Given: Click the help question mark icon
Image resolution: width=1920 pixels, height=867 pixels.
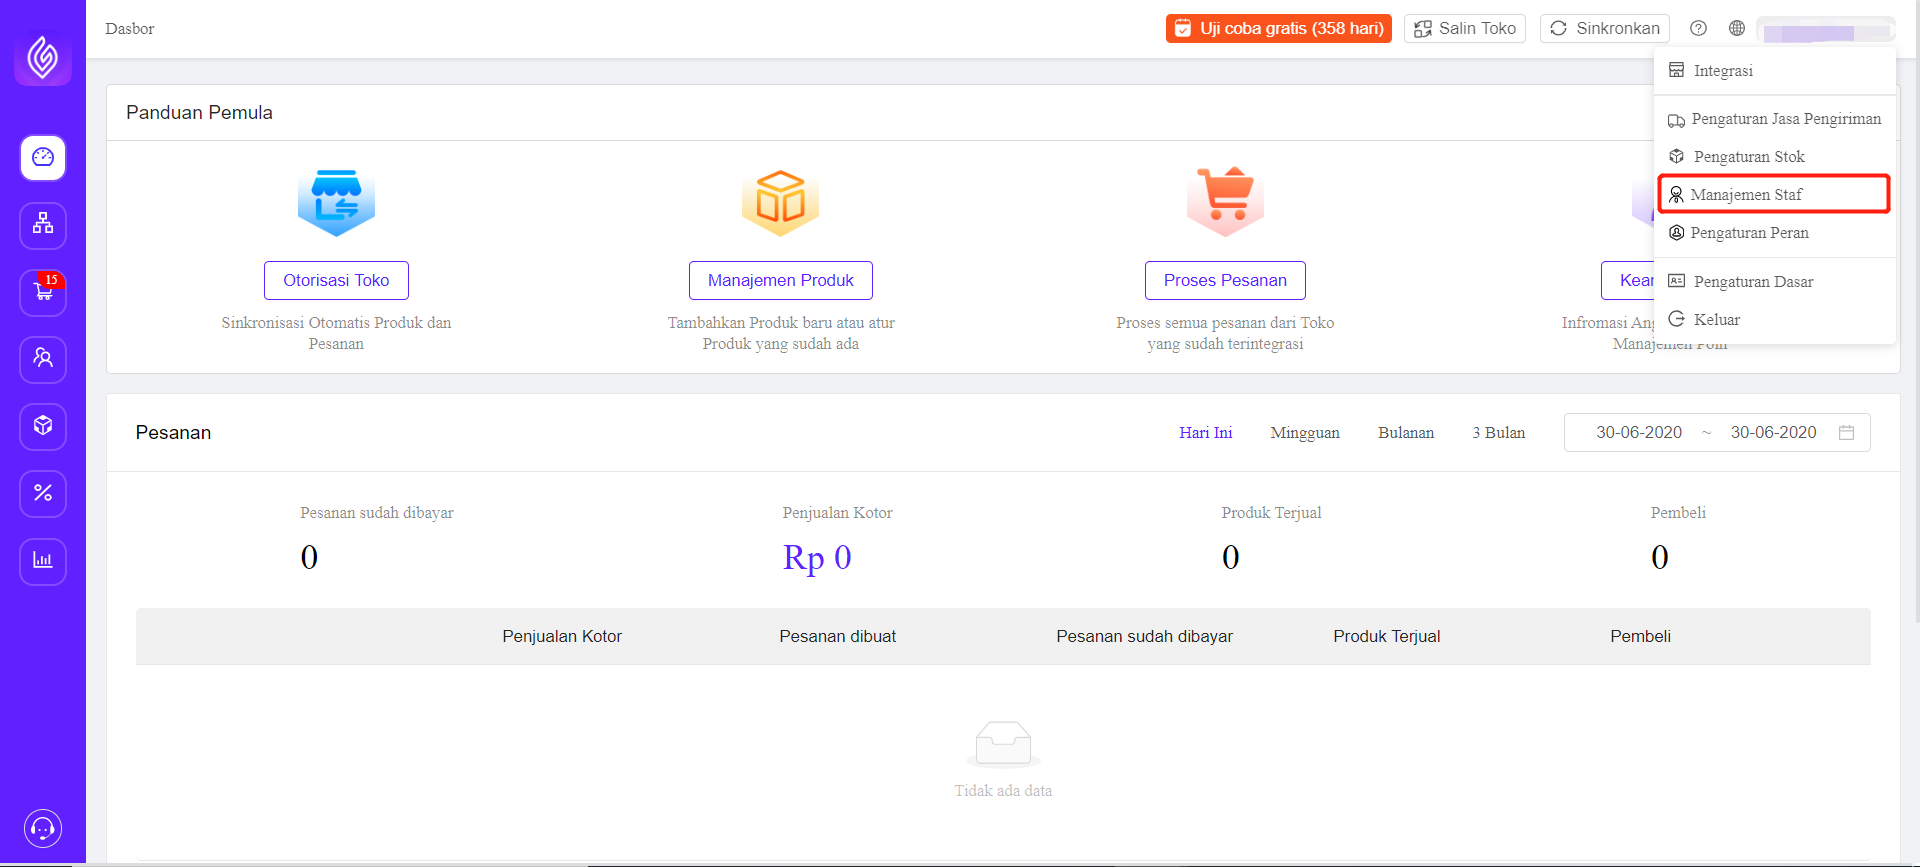Looking at the screenshot, I should tap(1698, 28).
